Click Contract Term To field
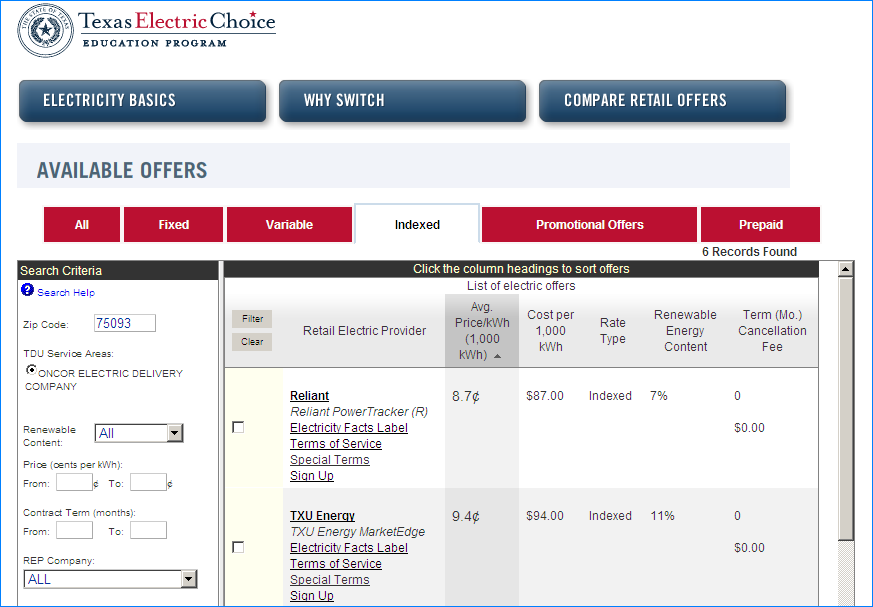This screenshot has width=873, height=607. [148, 530]
